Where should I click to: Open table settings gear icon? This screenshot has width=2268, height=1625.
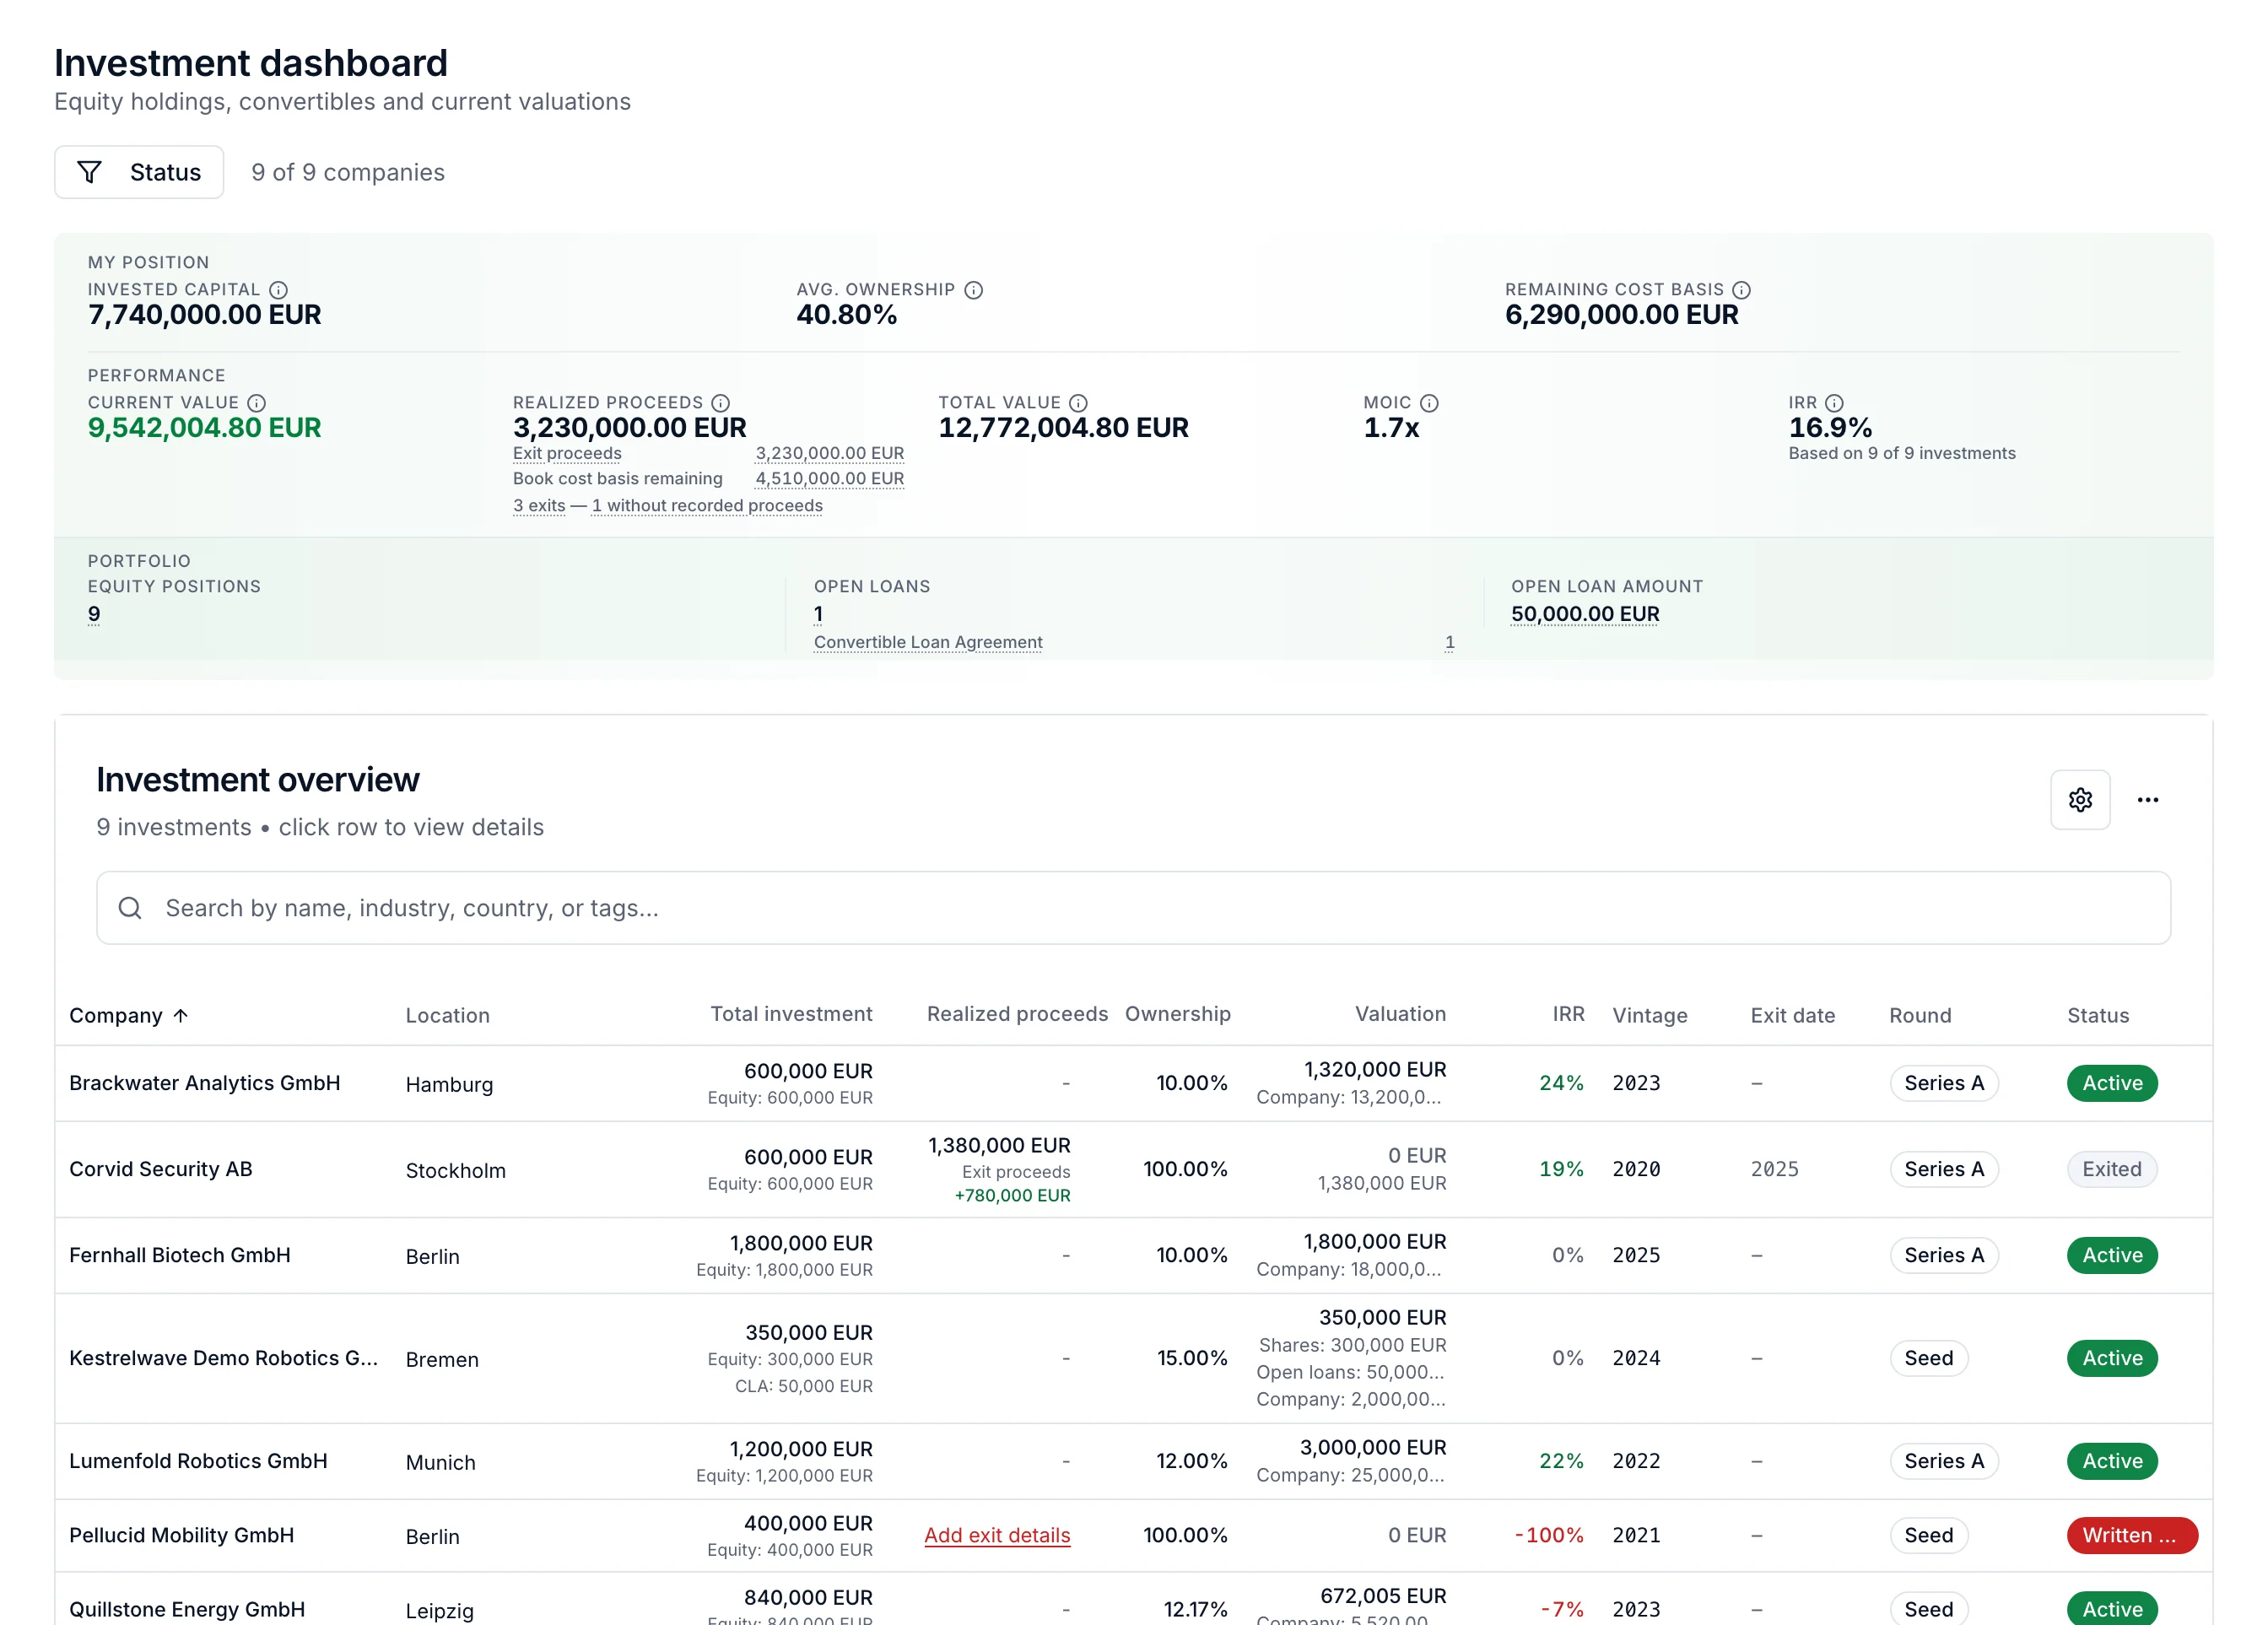pos(2080,799)
